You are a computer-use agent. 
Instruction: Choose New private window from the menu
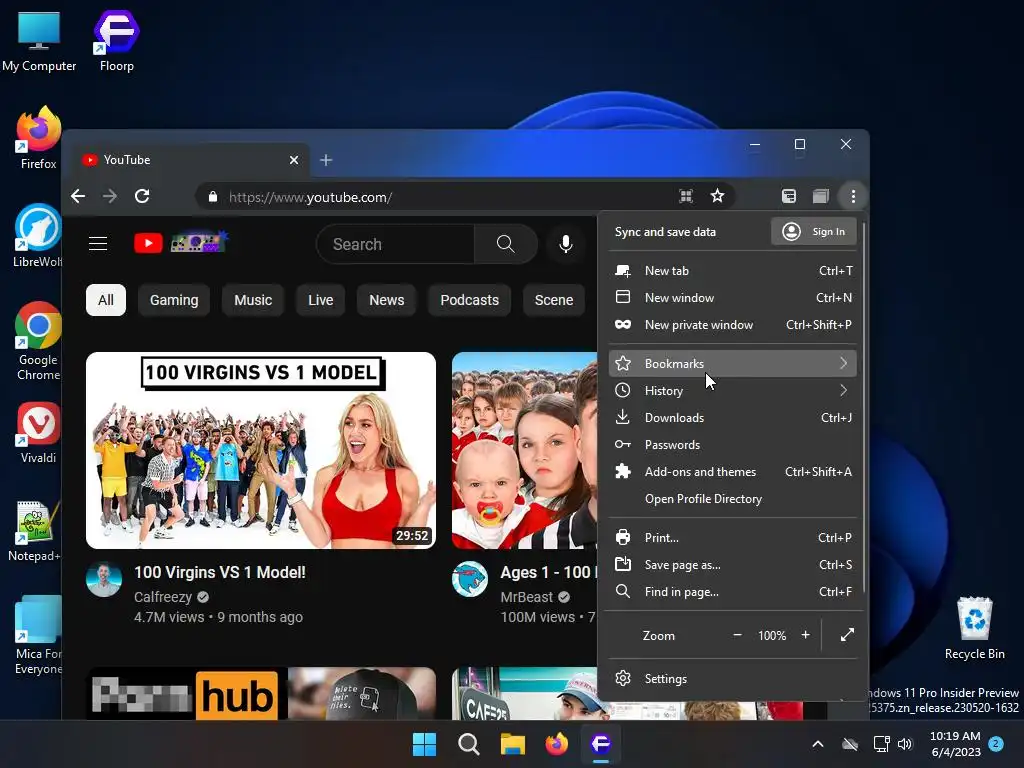(x=733, y=325)
